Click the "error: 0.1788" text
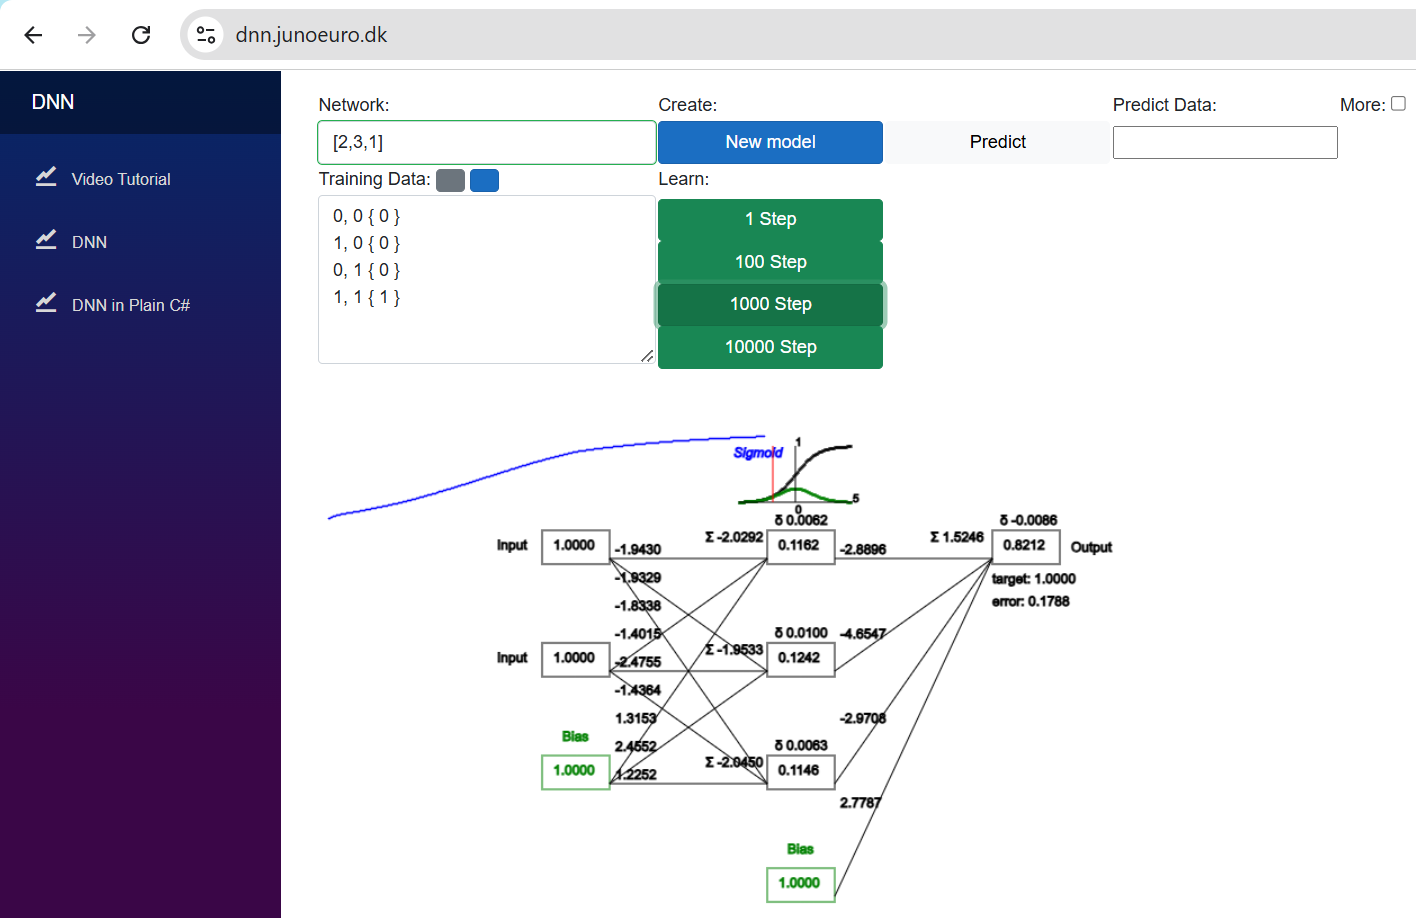The width and height of the screenshot is (1416, 918). [1030, 602]
